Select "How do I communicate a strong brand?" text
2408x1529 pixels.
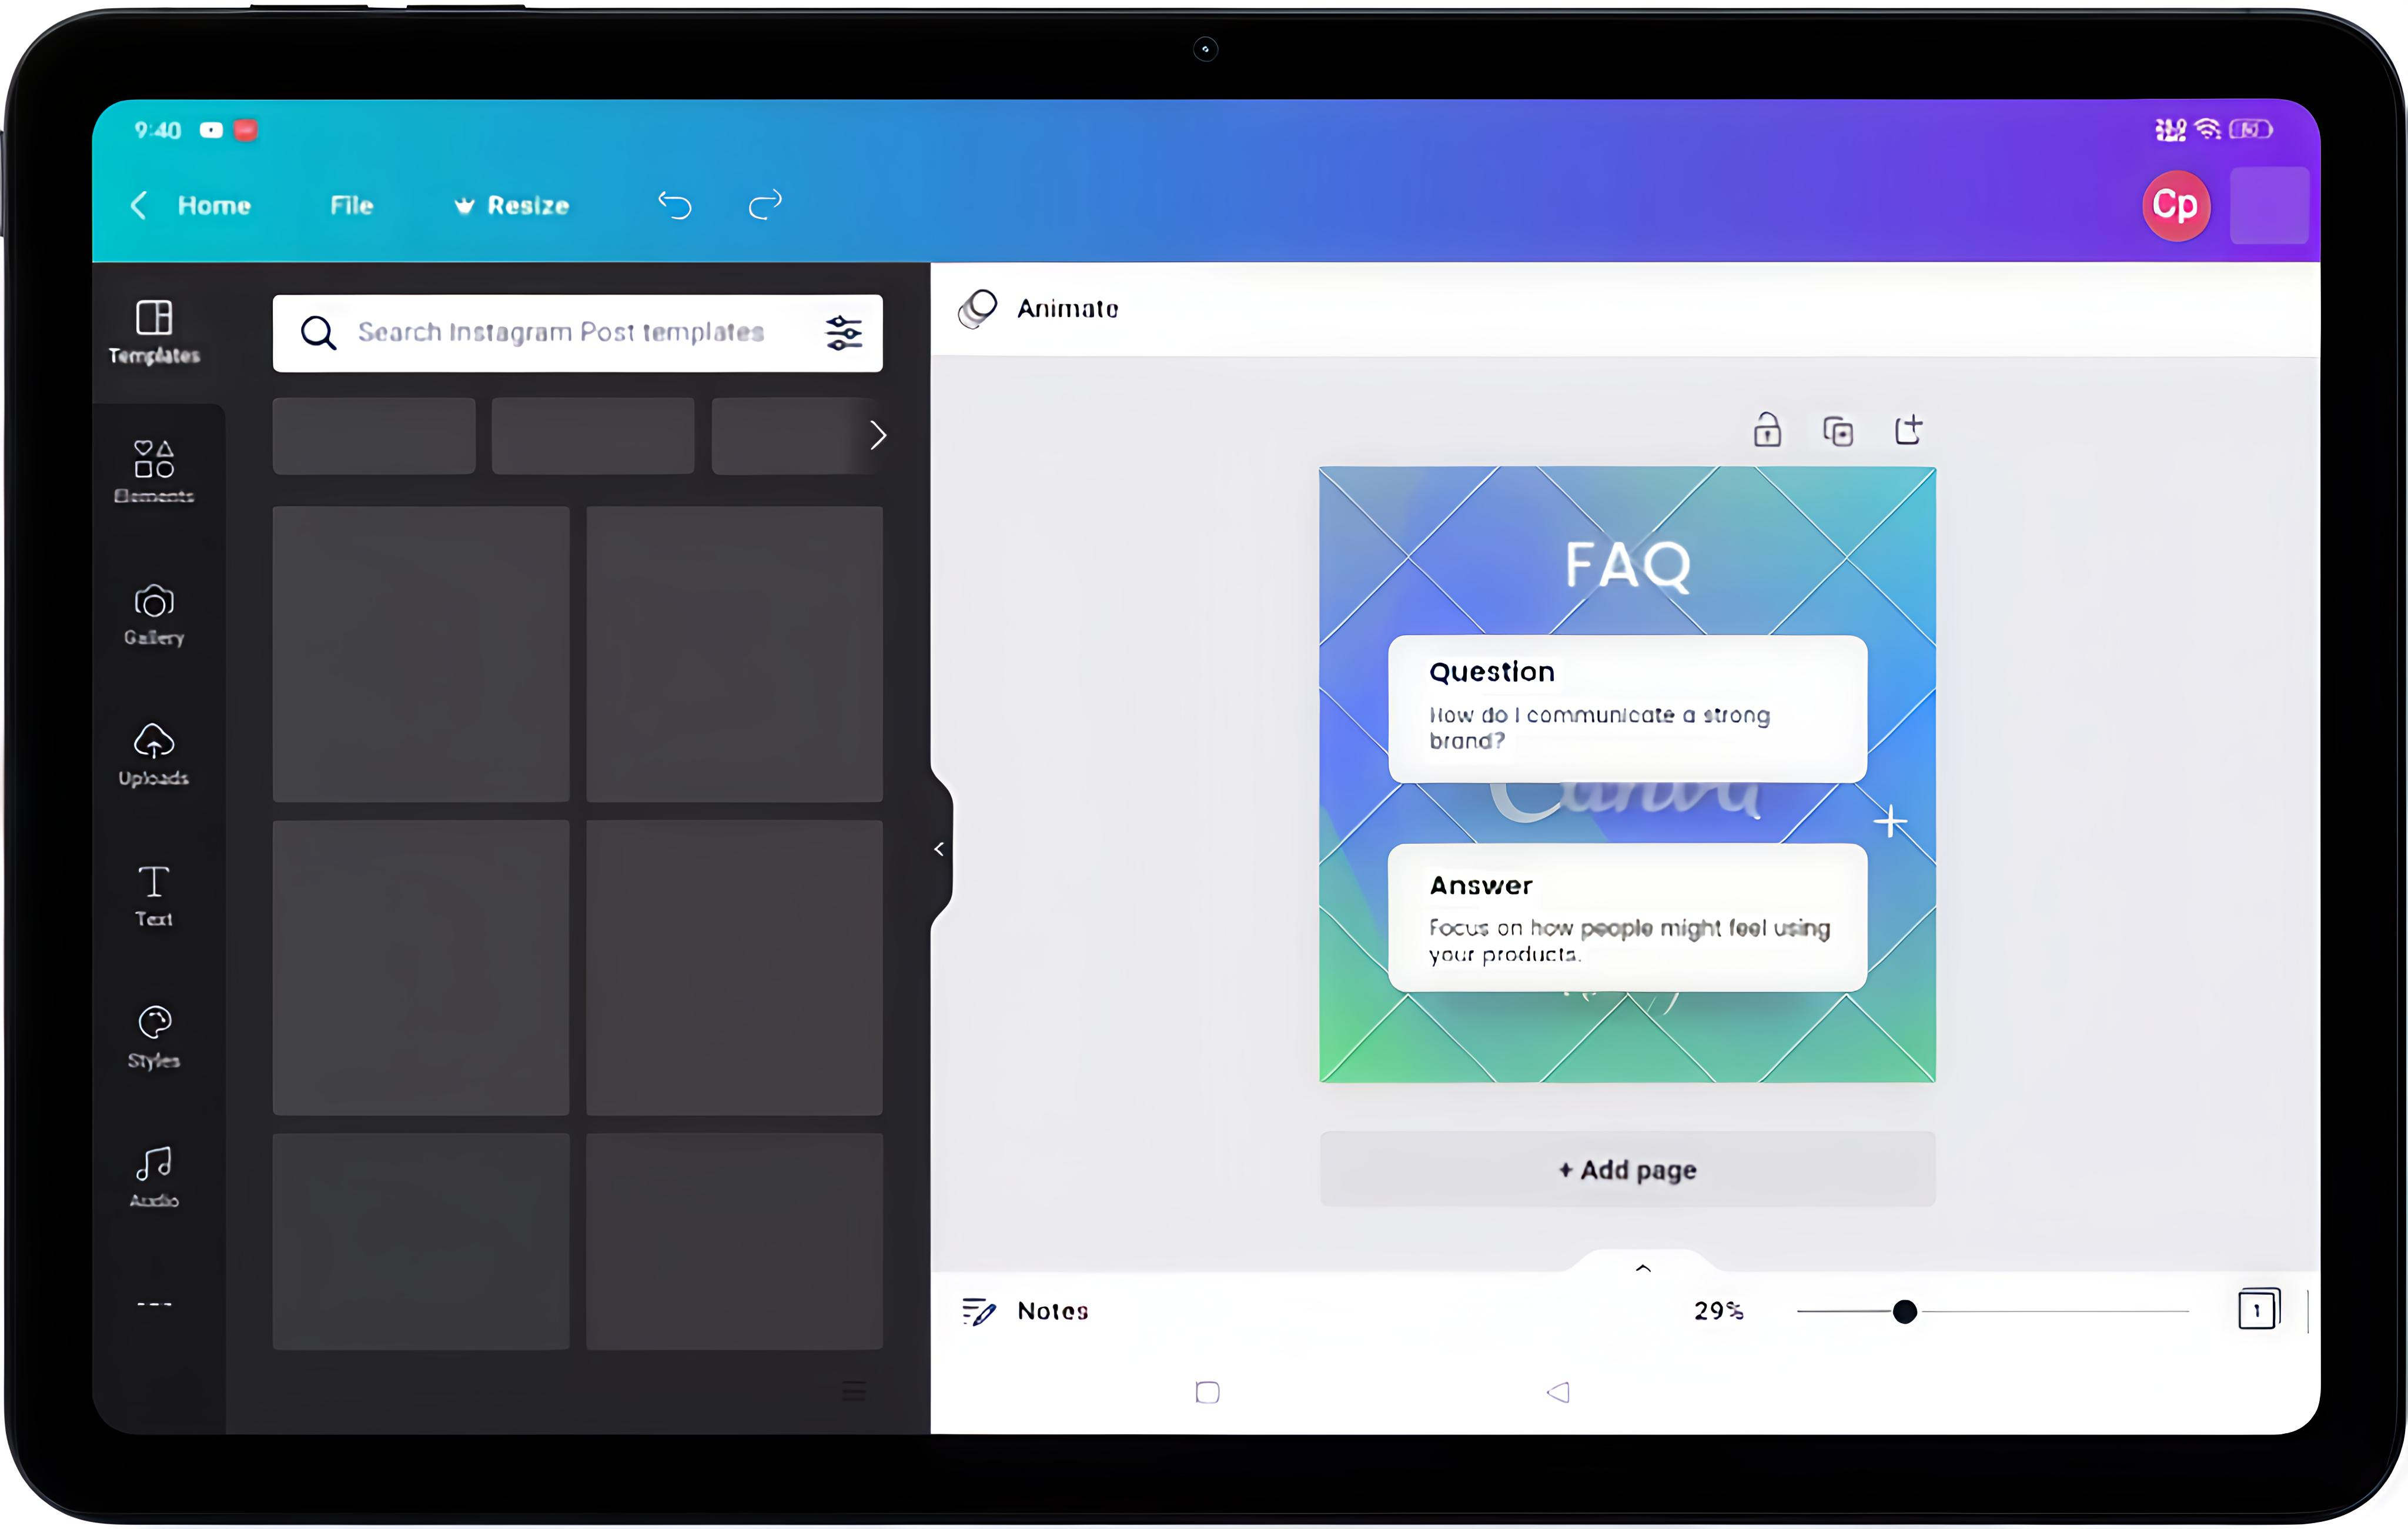point(1599,728)
